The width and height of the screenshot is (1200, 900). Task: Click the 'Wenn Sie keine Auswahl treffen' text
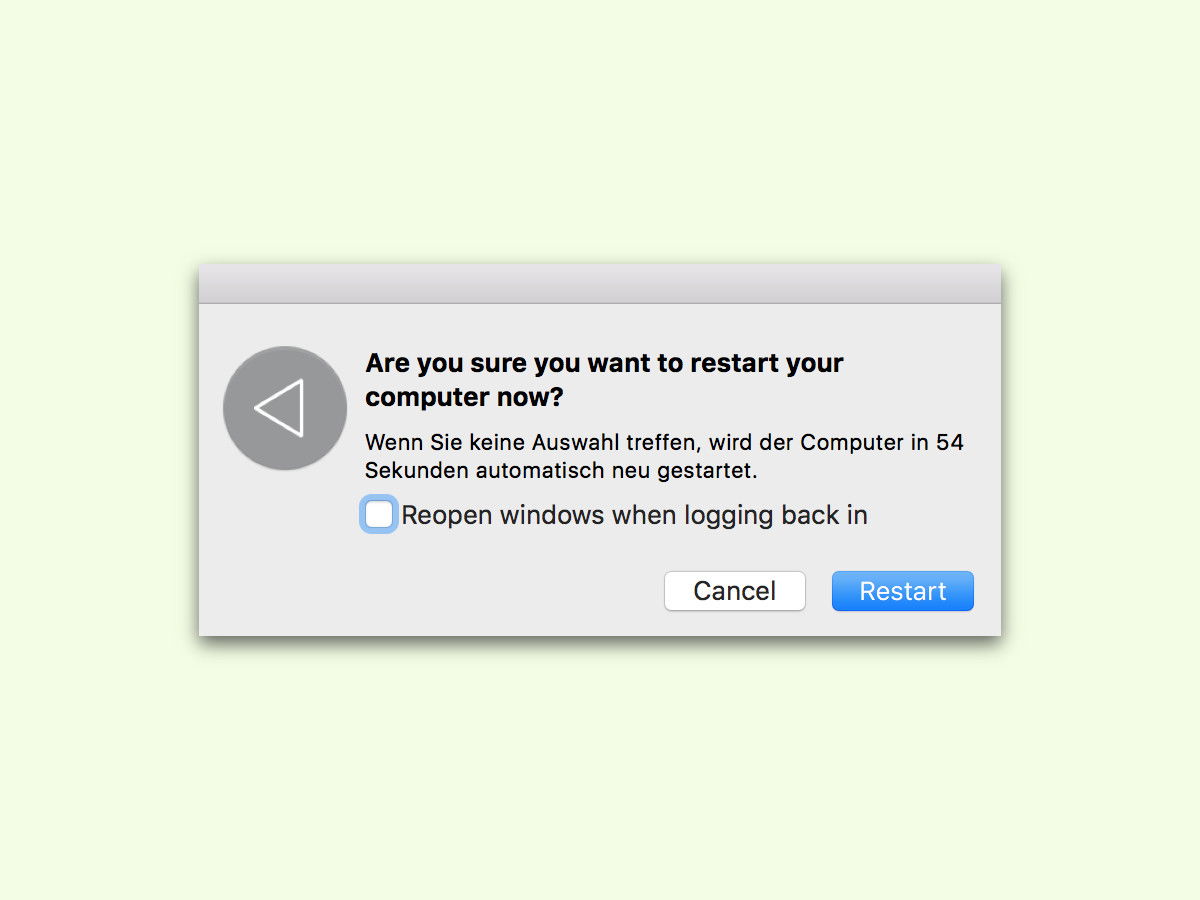[x=545, y=442]
